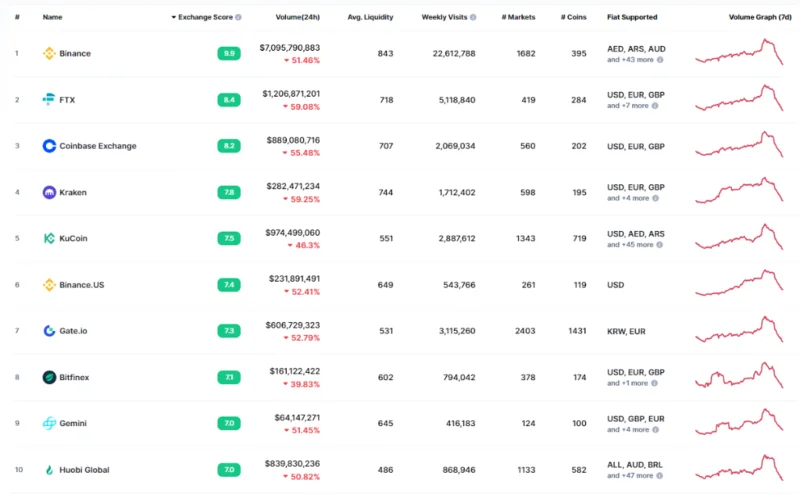The image size is (800, 494).
Task: Open the Huobi Global exchange link
Action: [84, 470]
